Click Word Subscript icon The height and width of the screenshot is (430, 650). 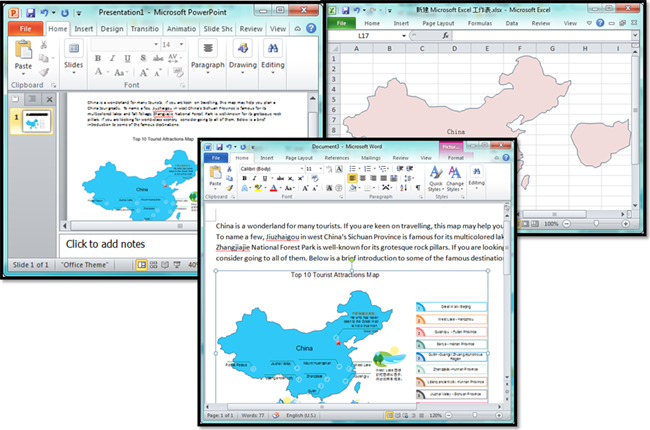coord(291,178)
